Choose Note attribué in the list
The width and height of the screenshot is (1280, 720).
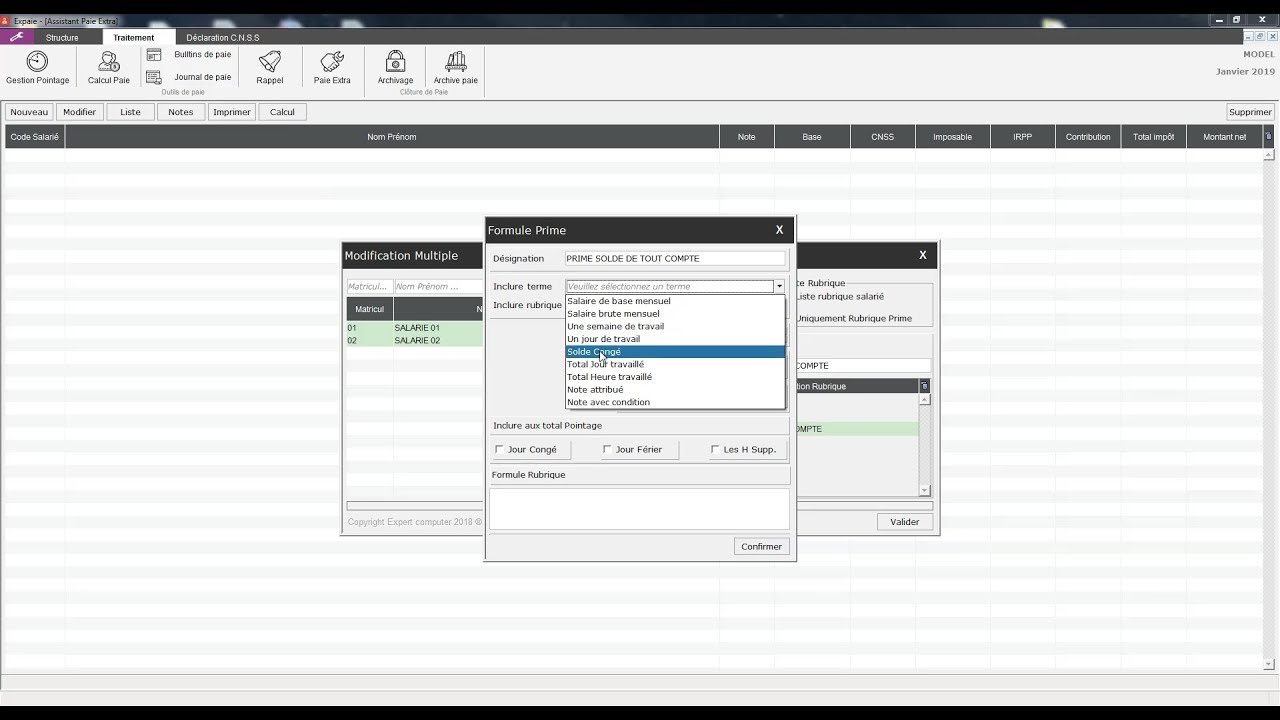click(675, 390)
